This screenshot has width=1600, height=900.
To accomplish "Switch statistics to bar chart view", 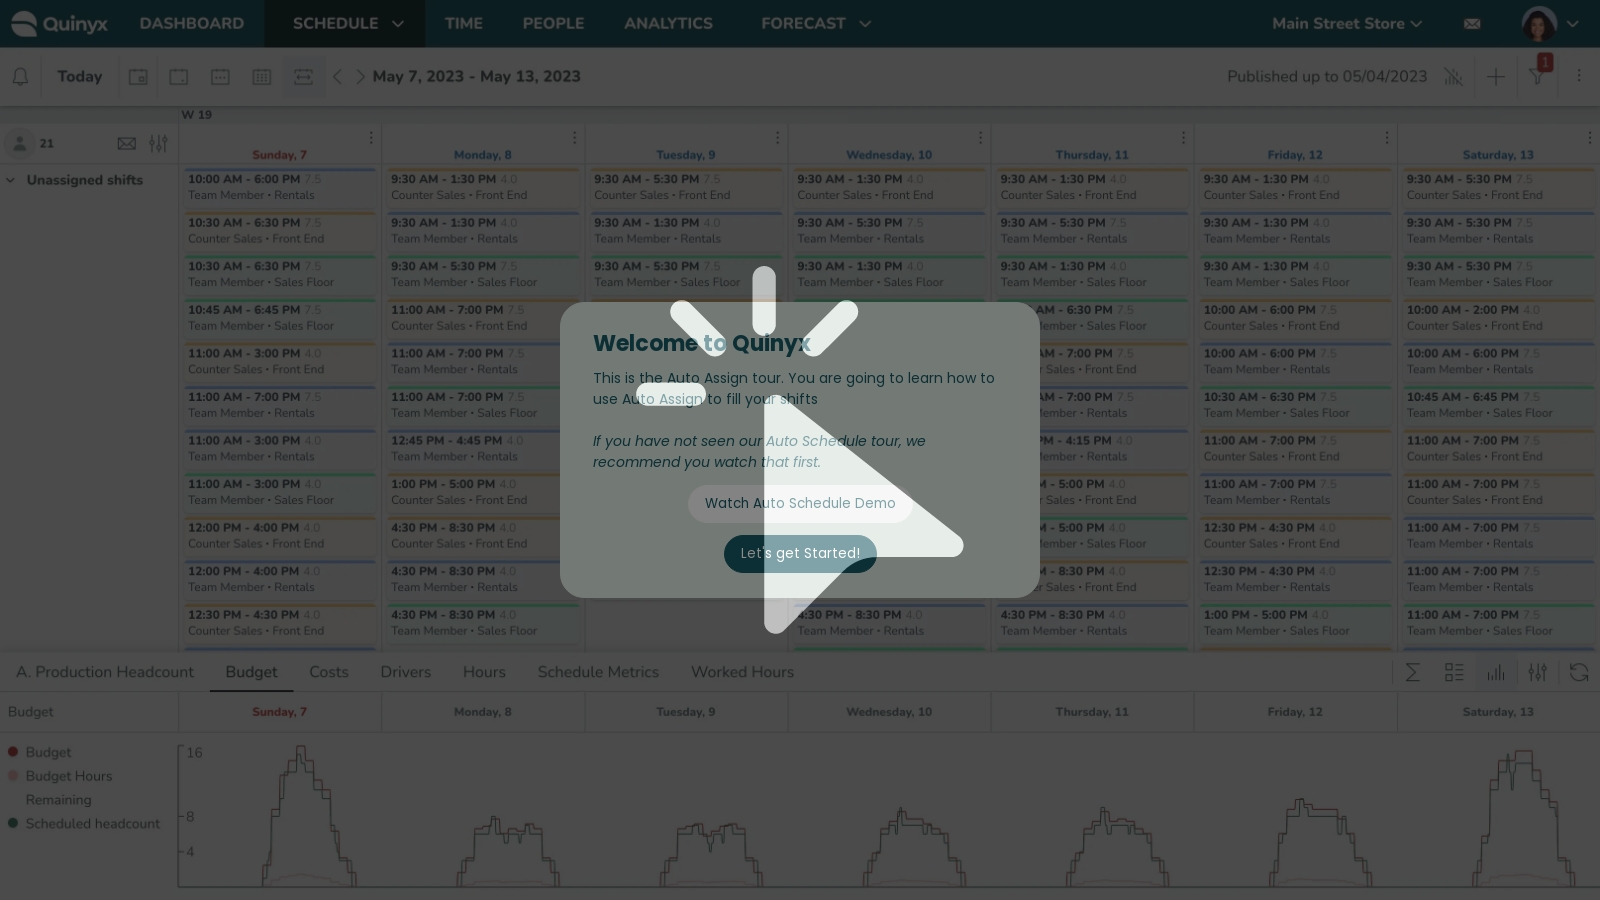I will [1496, 673].
